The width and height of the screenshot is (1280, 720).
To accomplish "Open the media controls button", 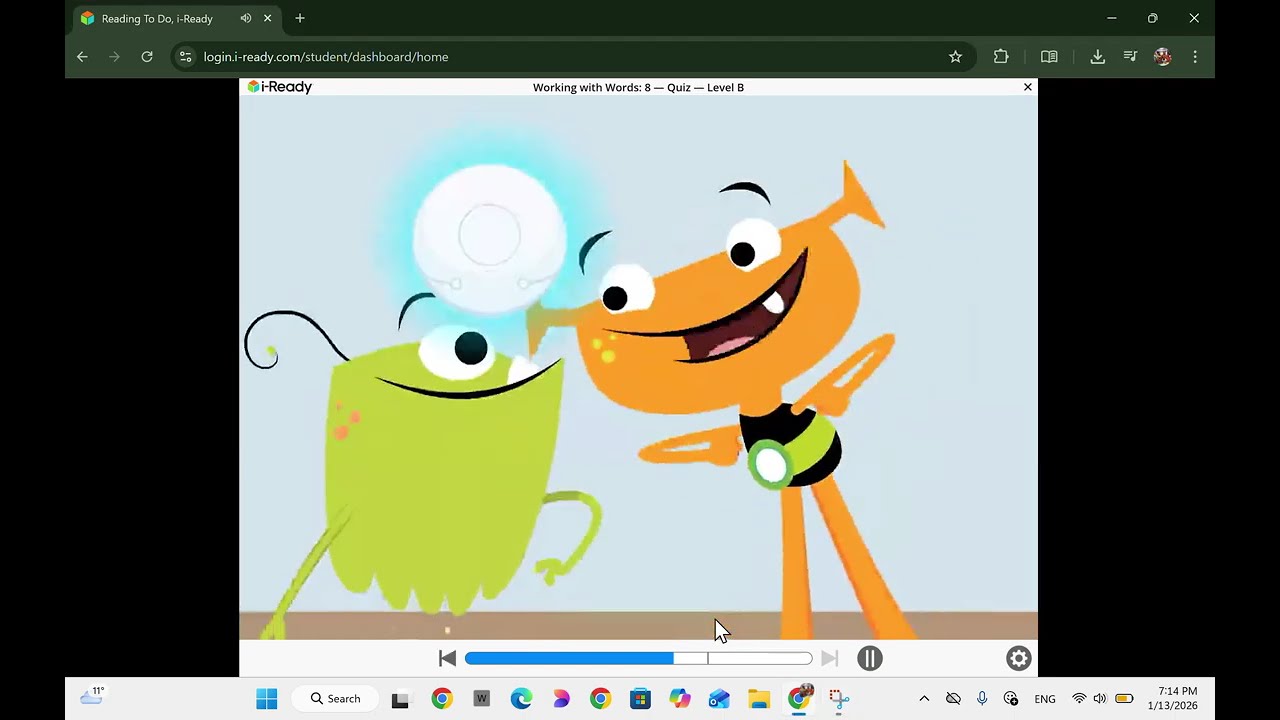I will coord(1130,57).
